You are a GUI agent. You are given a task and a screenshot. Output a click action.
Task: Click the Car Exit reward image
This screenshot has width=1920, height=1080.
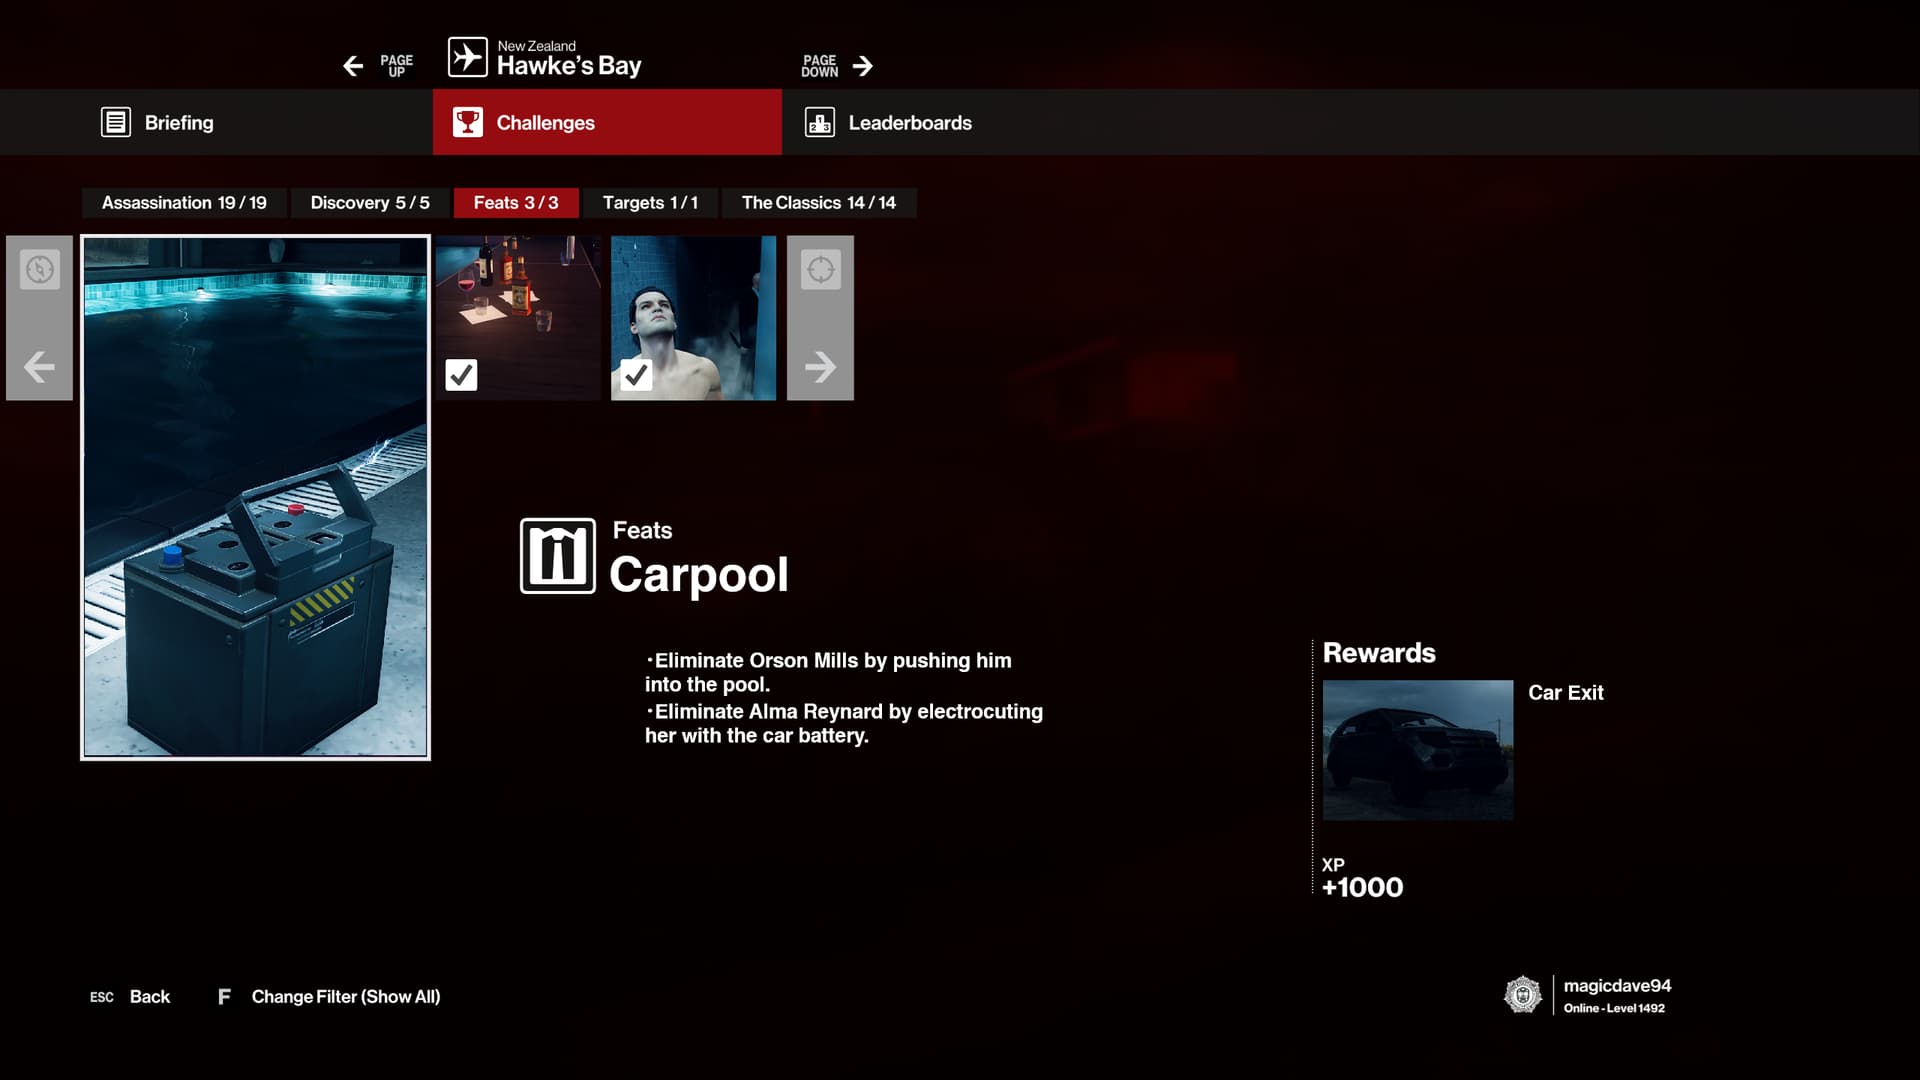(1417, 750)
